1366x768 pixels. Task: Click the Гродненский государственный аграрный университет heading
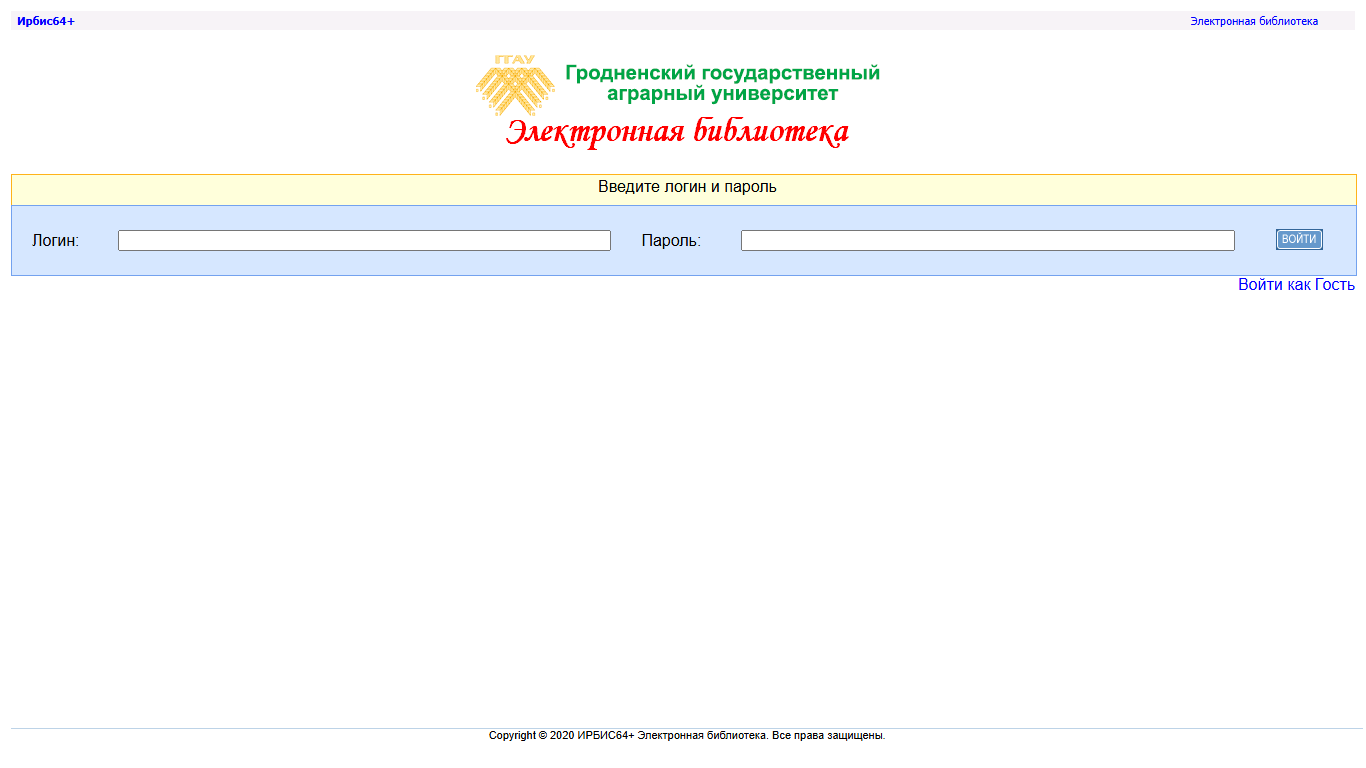tap(722, 83)
